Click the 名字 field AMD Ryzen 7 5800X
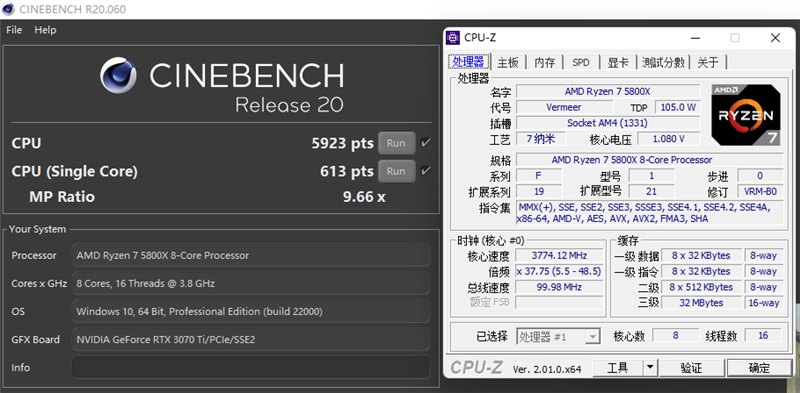This screenshot has height=393, width=800. pos(608,91)
